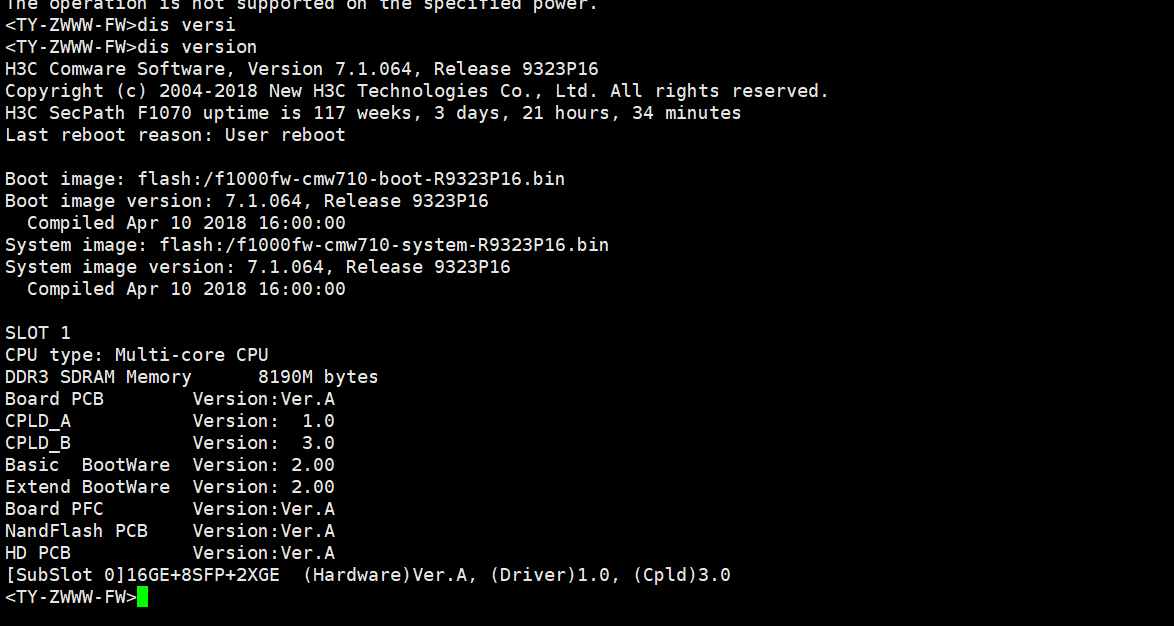Click the 'H3C SecPath F1070 uptime' line
The height and width of the screenshot is (626, 1174).
tap(373, 113)
